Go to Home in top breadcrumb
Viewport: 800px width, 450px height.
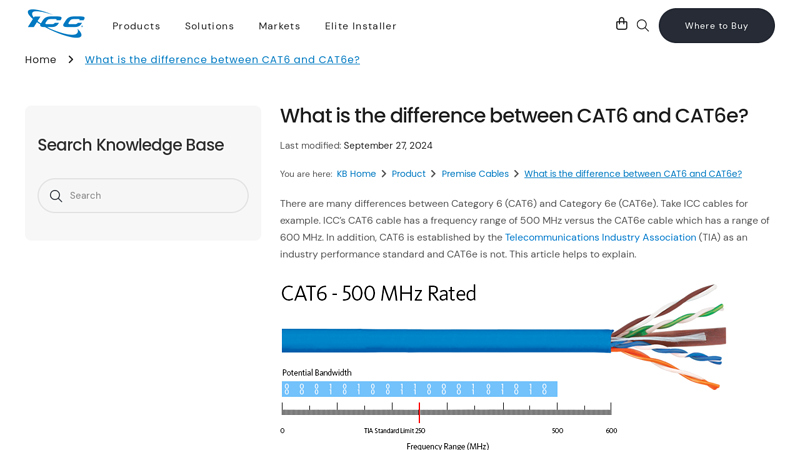[41, 60]
